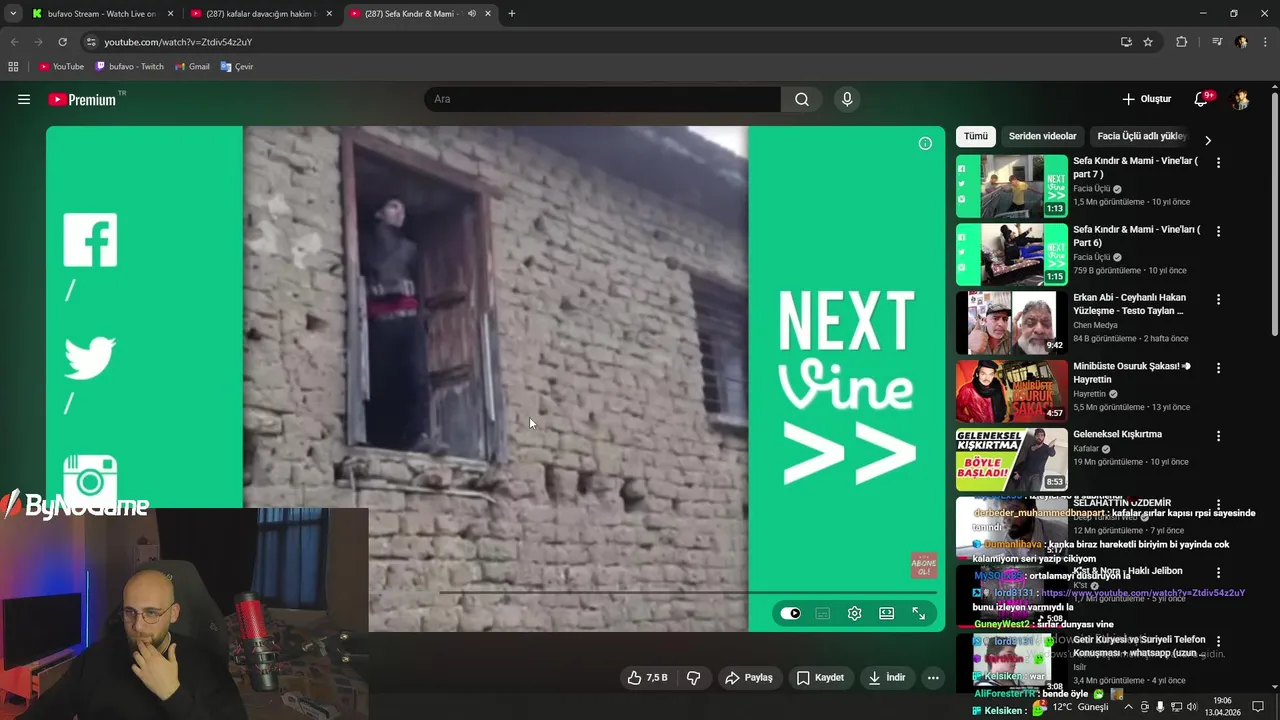This screenshot has width=1280, height=720.
Task: Open the Chrome media control icon
Action: tap(1217, 42)
